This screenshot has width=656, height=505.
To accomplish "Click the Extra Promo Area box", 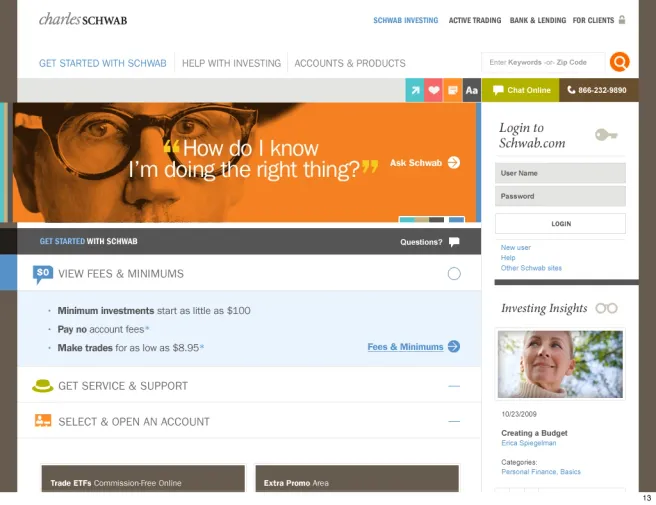I will click(x=357, y=479).
